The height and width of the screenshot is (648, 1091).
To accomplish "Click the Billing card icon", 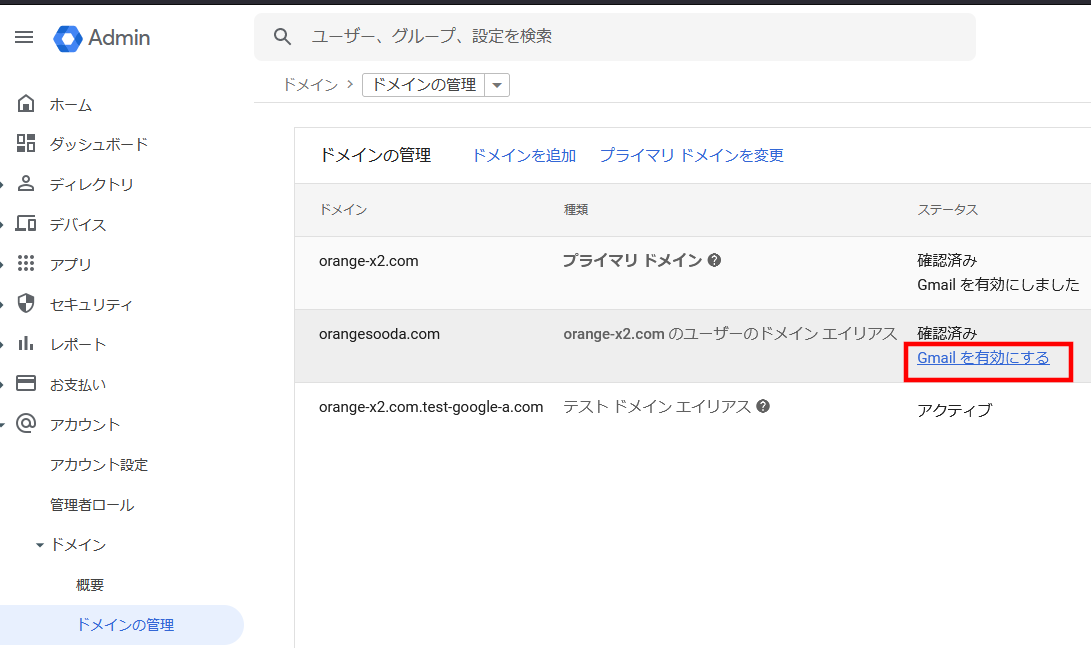I will 27,384.
